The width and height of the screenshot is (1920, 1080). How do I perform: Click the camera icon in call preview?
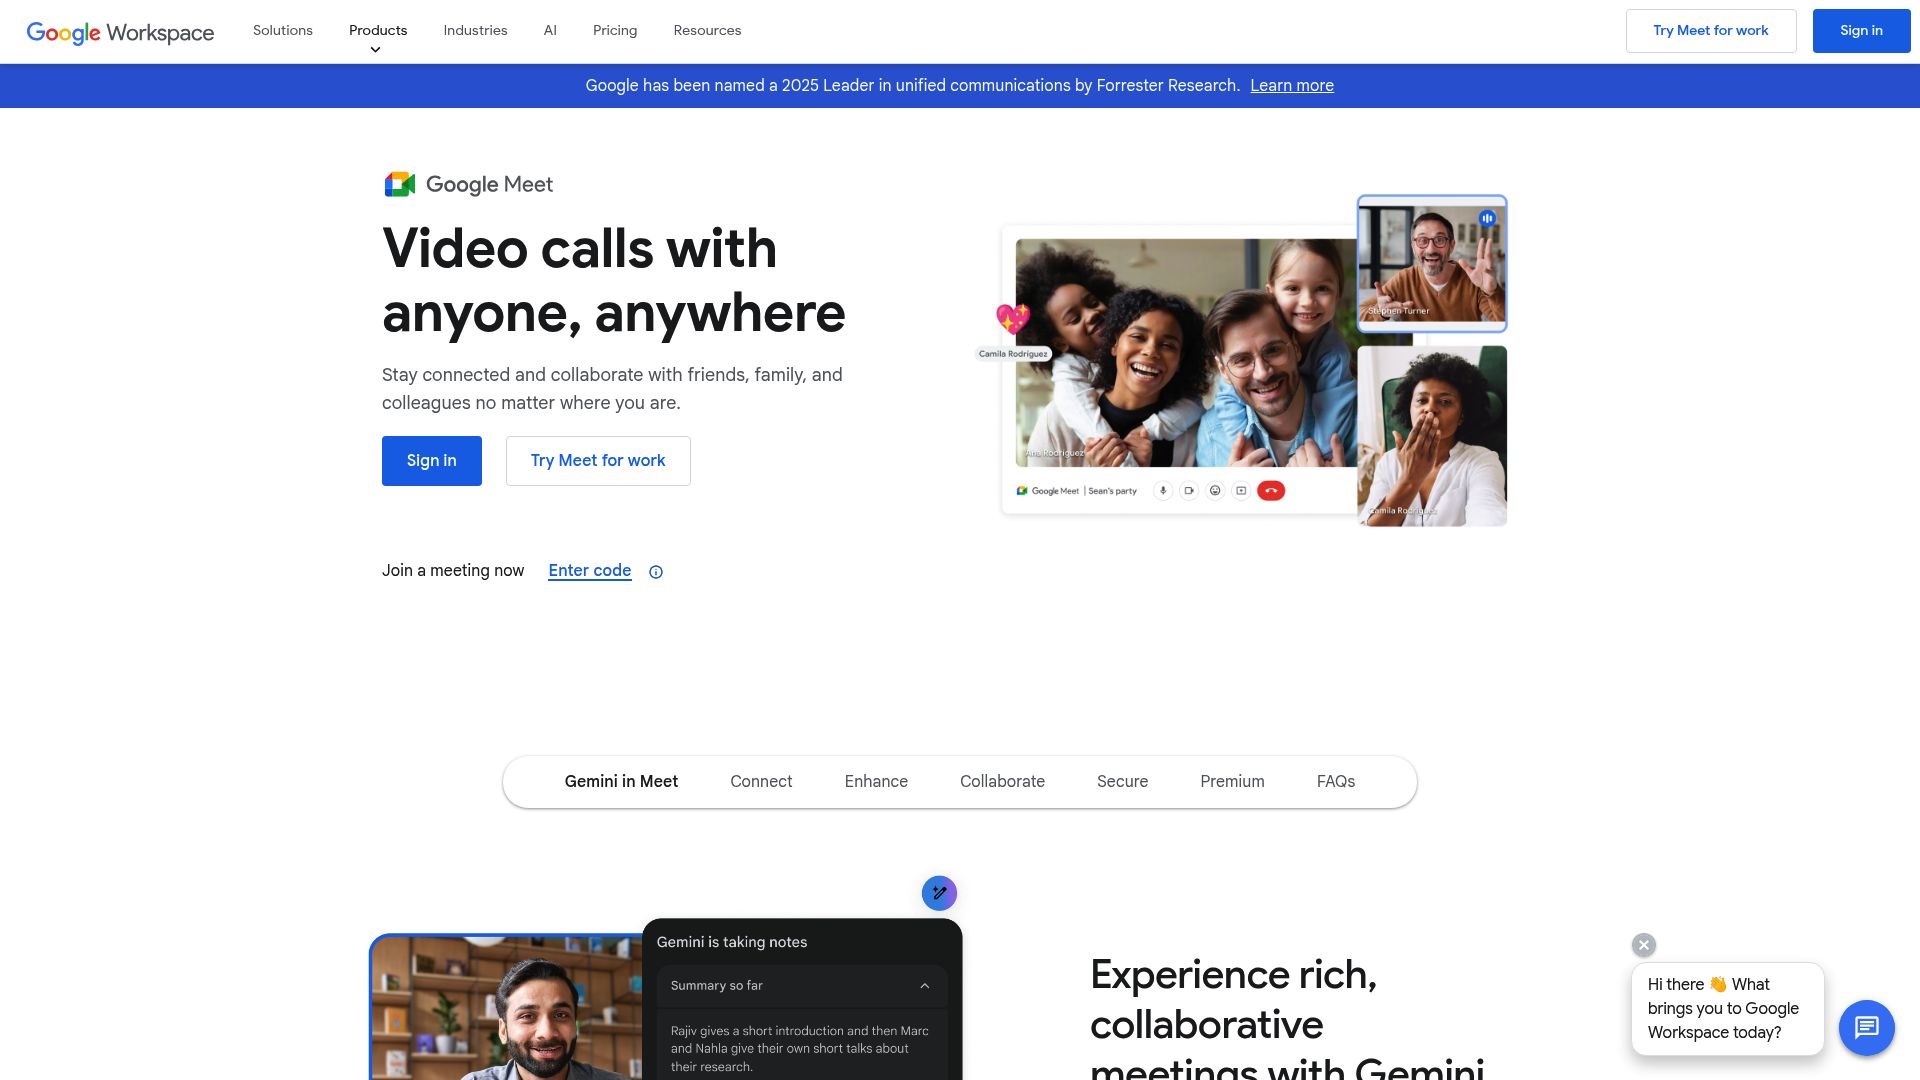[x=1189, y=491]
